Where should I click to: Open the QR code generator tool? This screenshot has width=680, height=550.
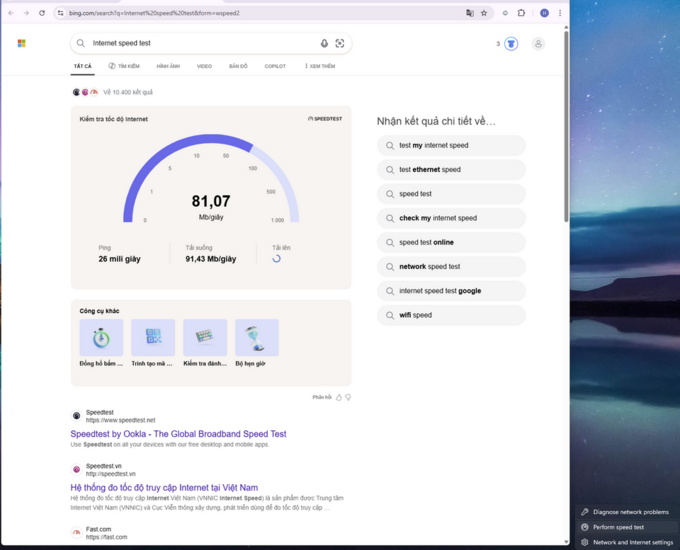click(153, 338)
